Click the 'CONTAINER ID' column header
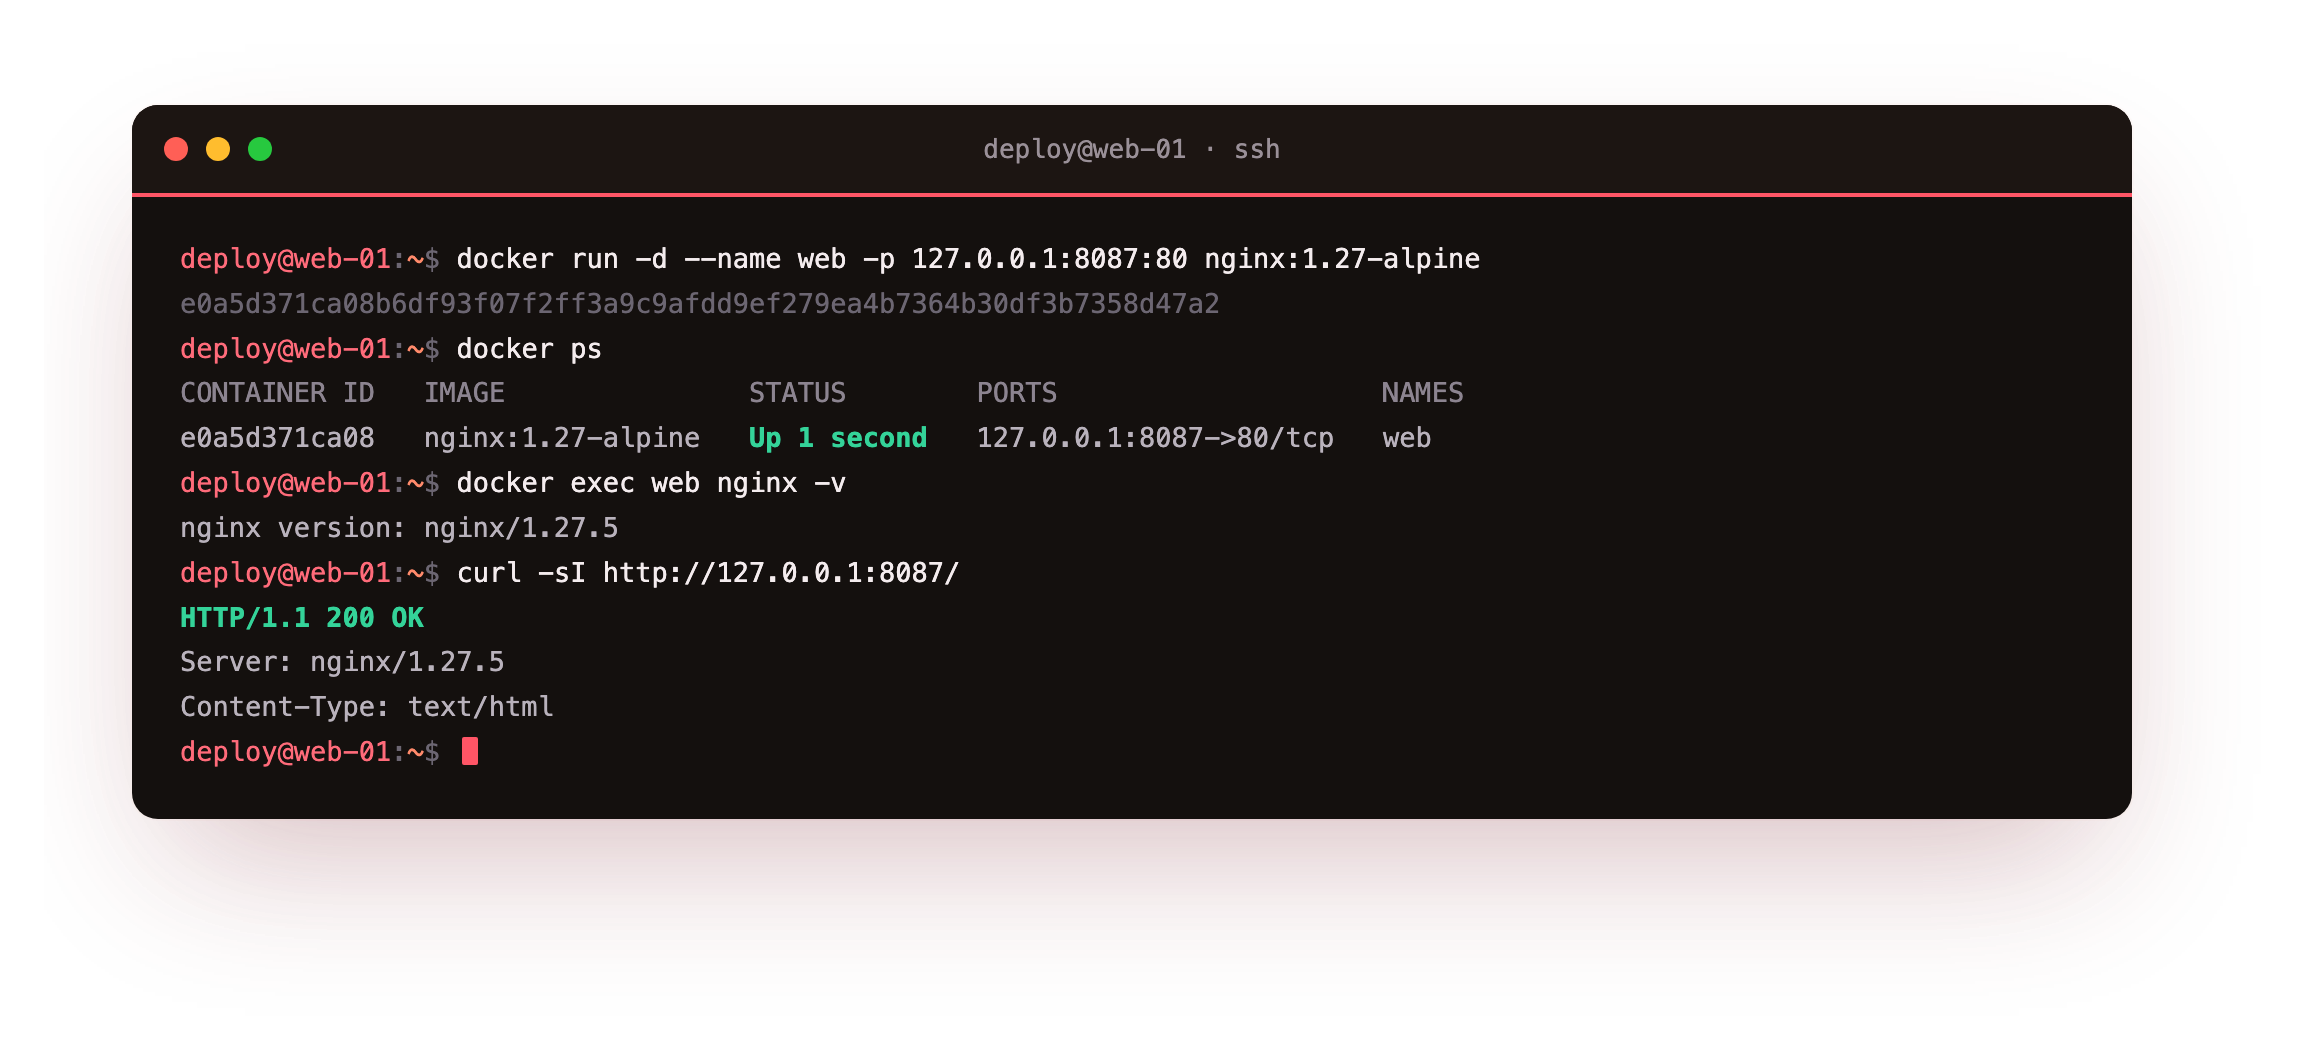This screenshot has width=2305, height=1060. (277, 393)
